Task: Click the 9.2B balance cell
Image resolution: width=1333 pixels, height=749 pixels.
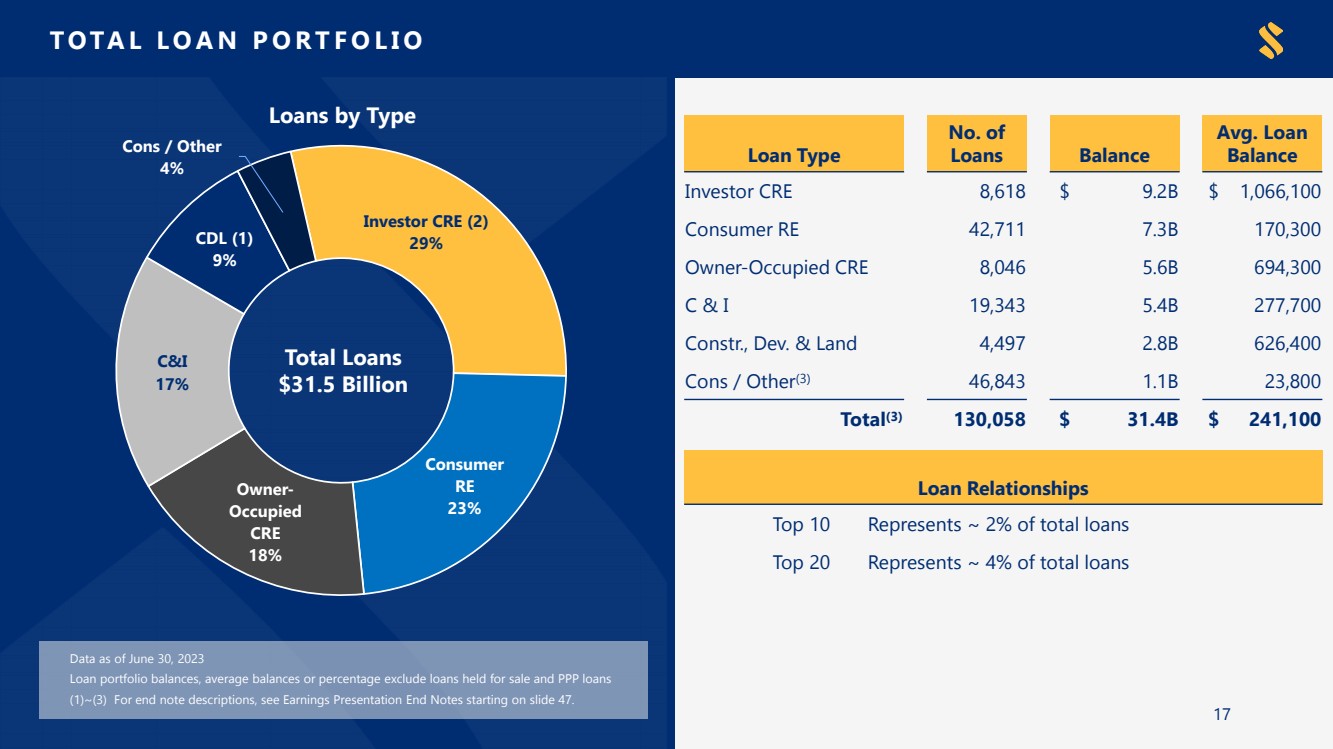Action: point(1160,191)
